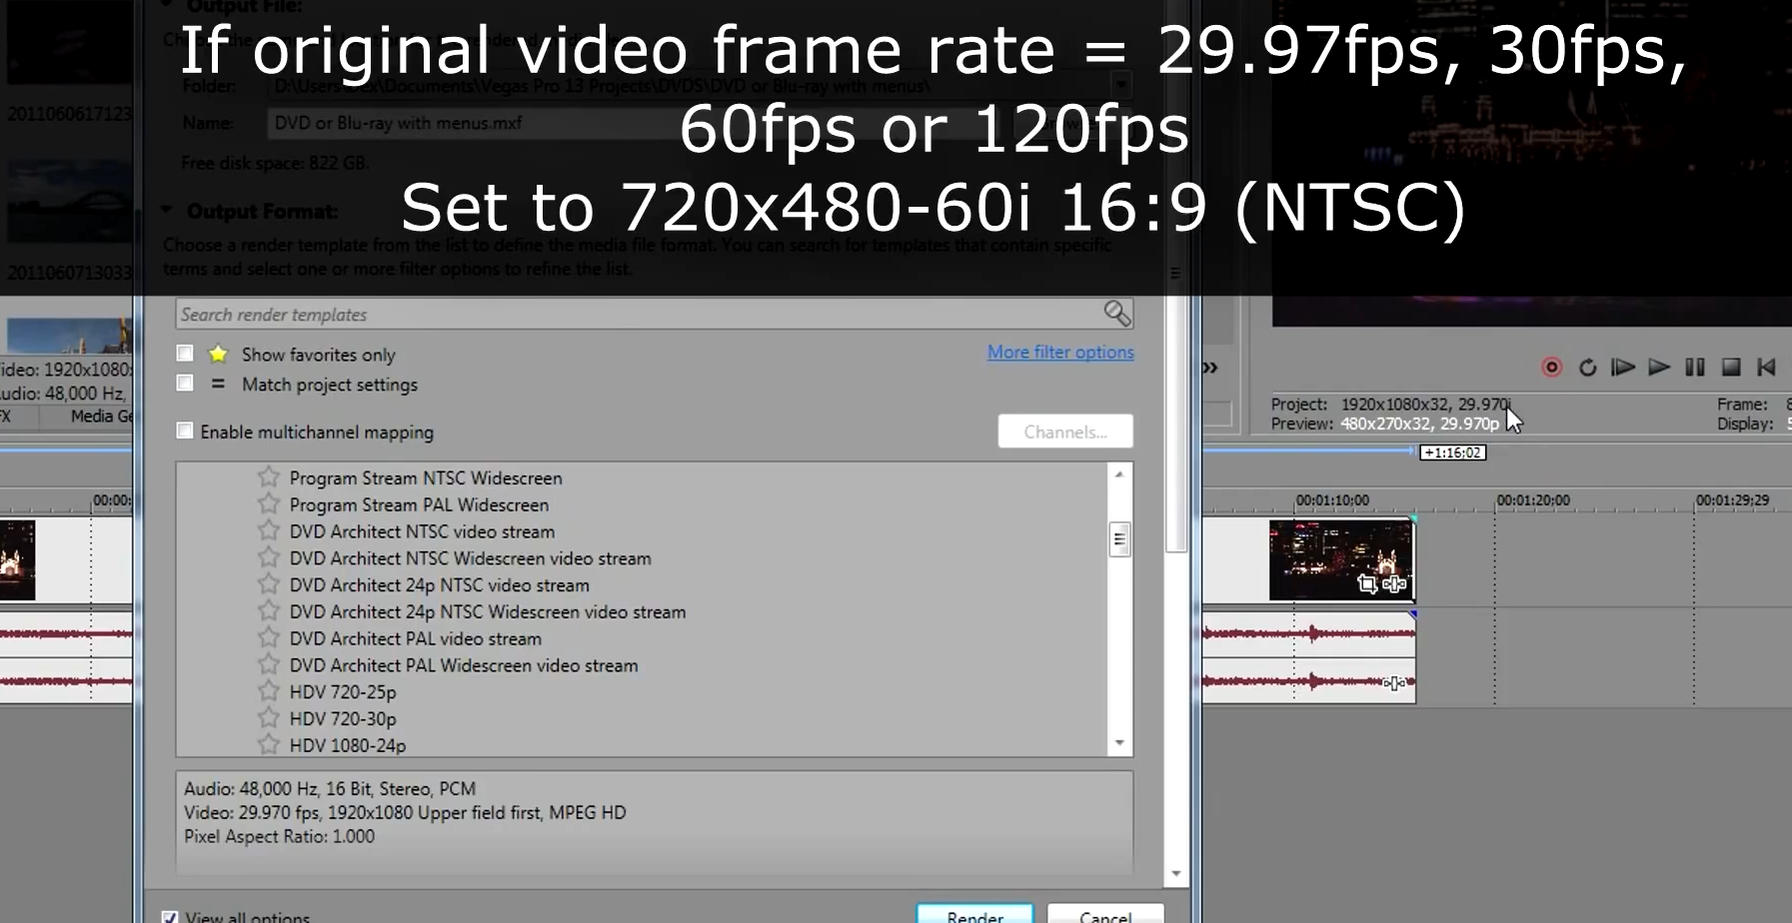Open event FX icon on timeline clip

1394,584
